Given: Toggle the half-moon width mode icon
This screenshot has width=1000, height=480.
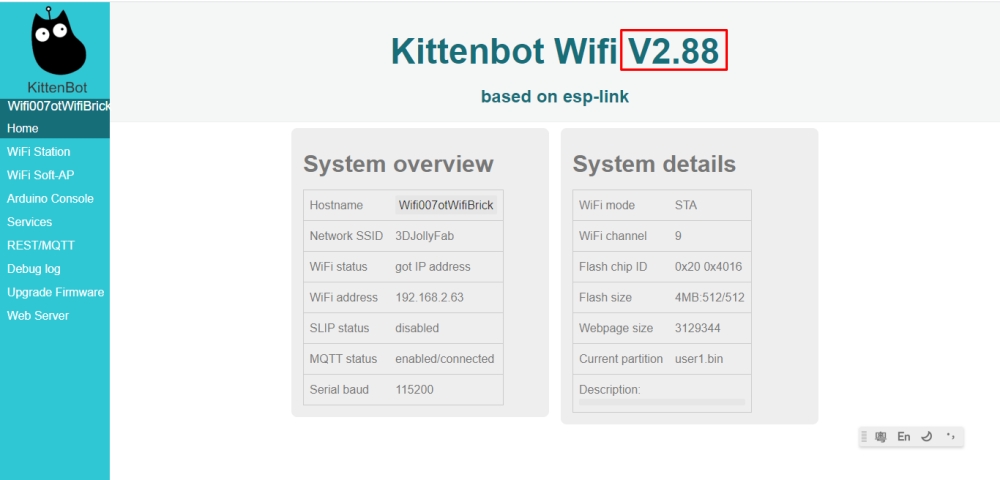Looking at the screenshot, I should (926, 437).
